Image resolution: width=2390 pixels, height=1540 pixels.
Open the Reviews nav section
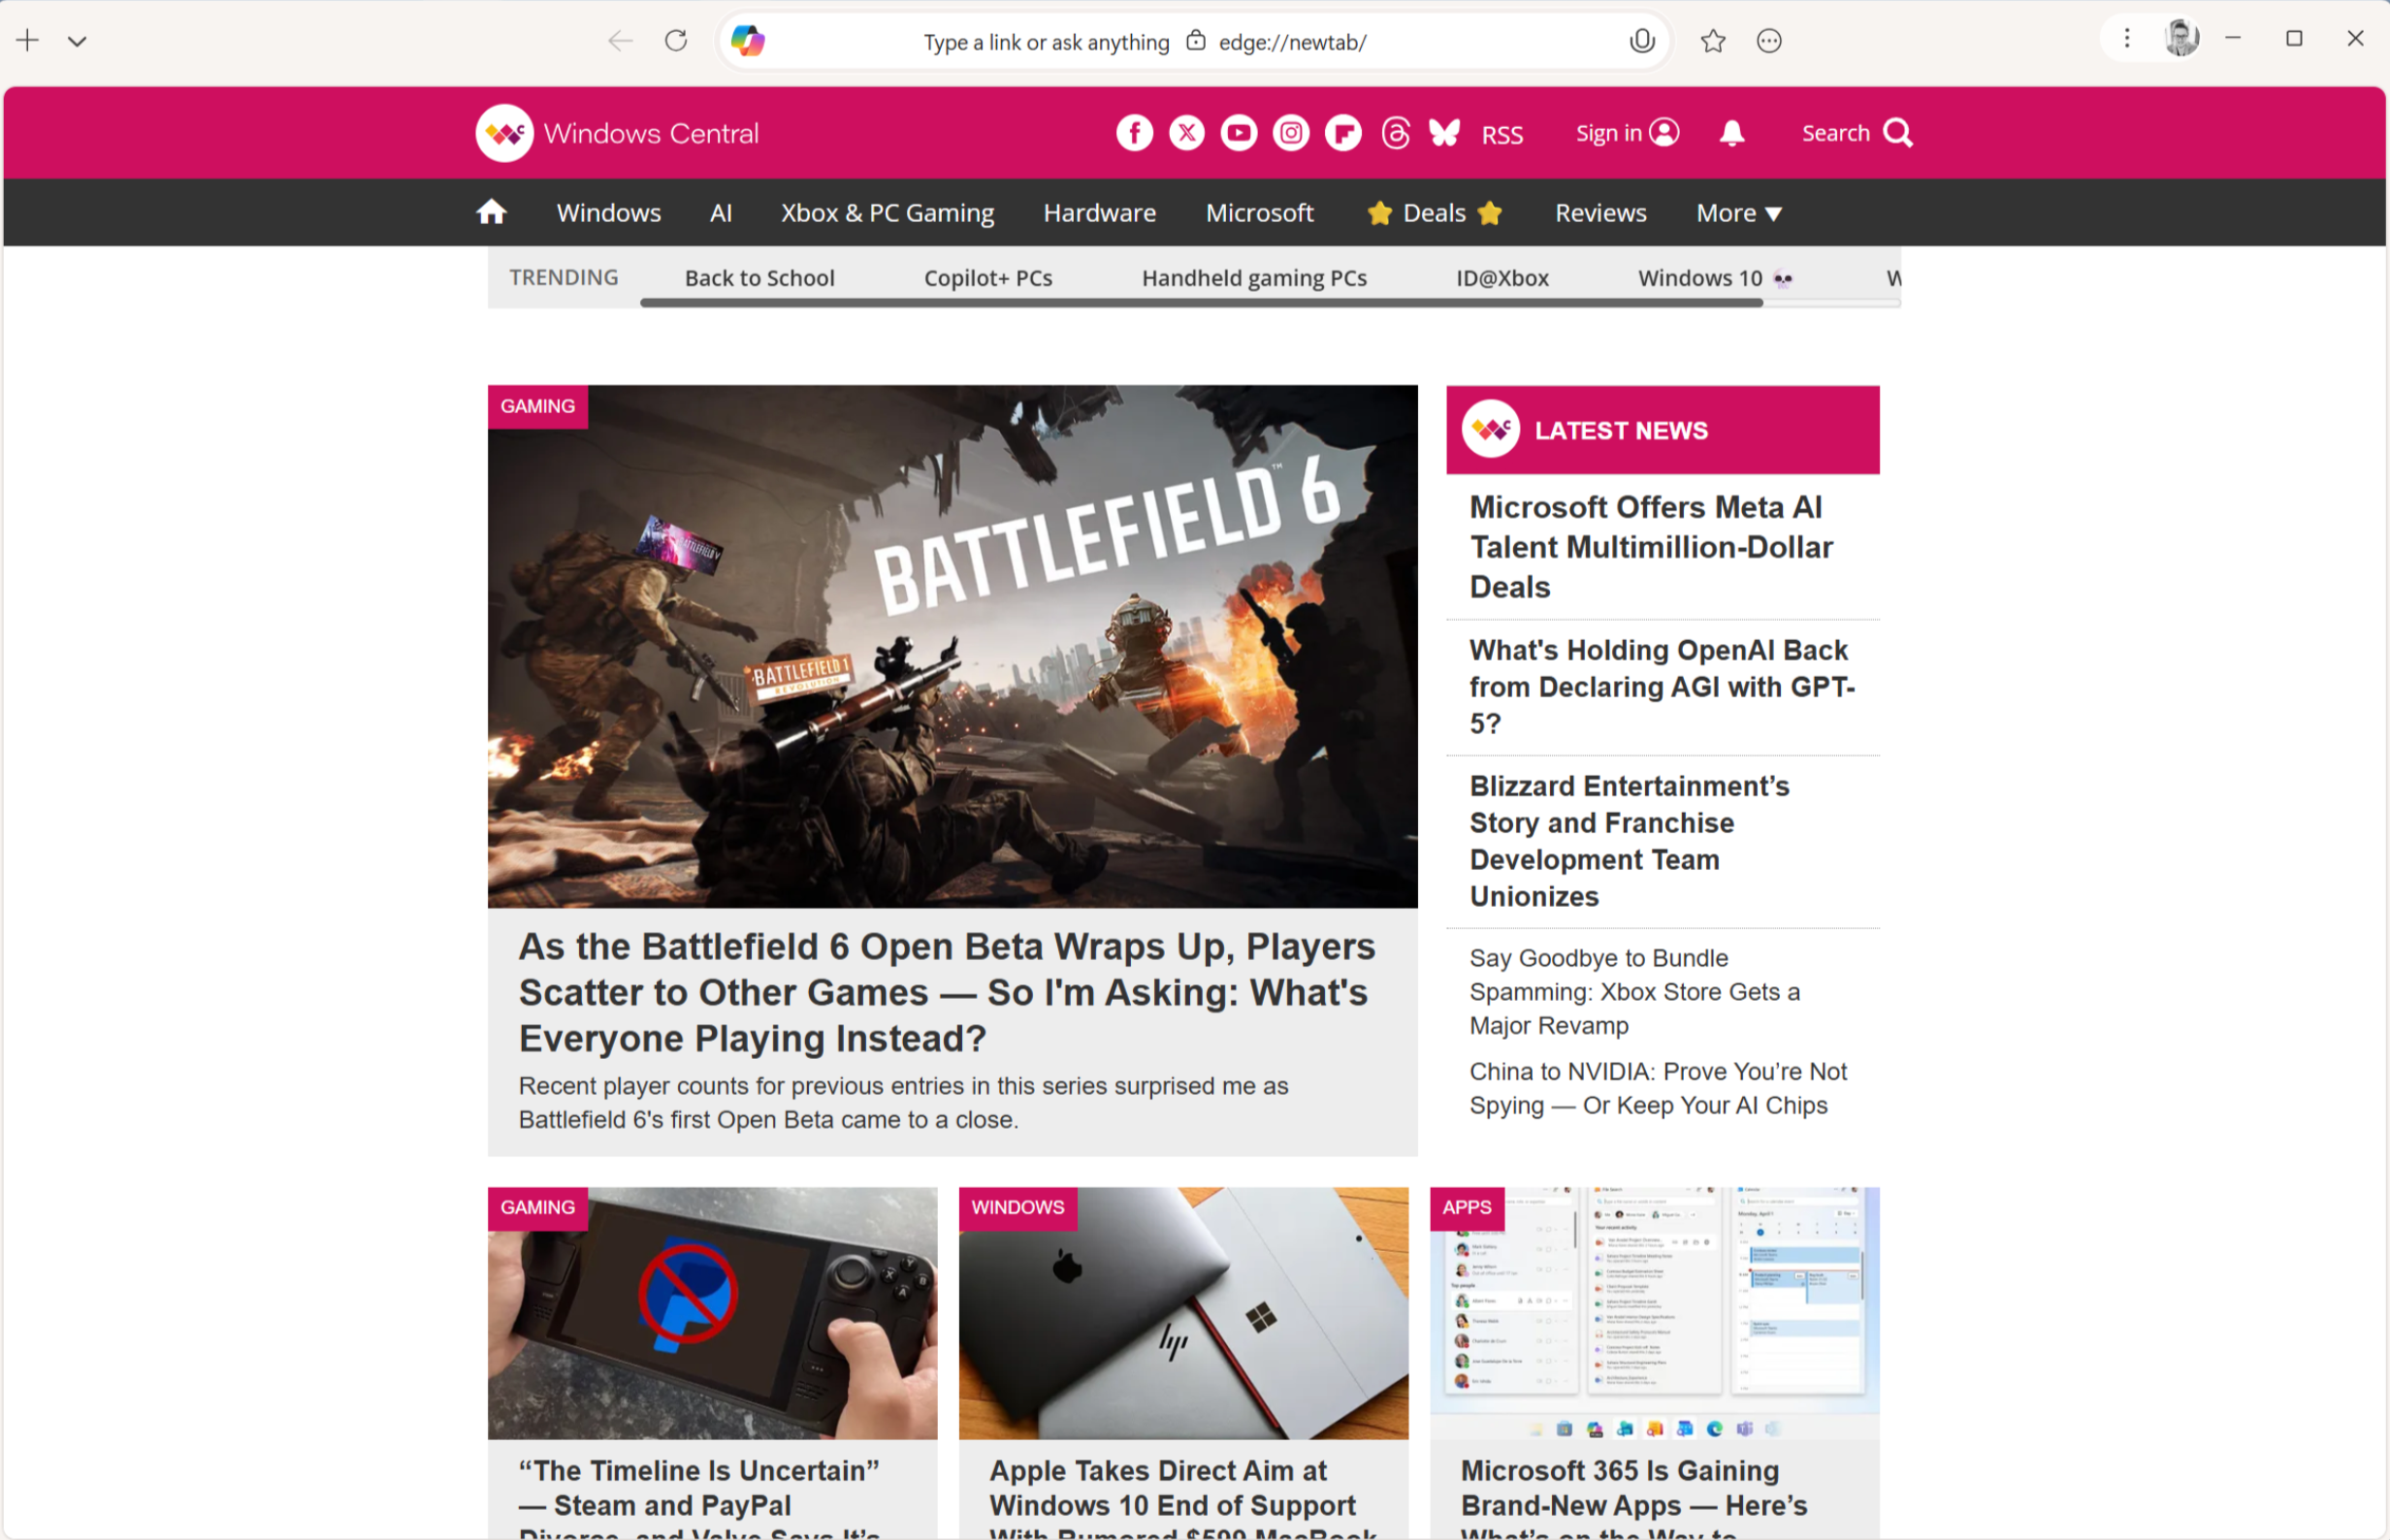1600,213
